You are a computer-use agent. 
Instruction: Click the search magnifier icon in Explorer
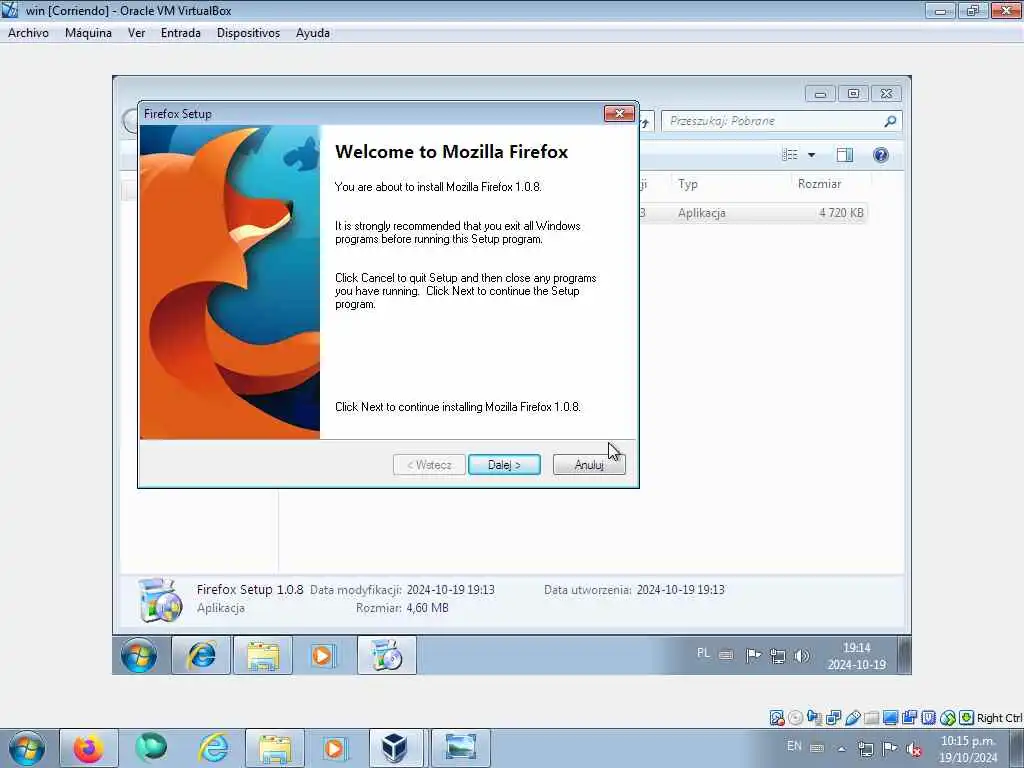(x=889, y=121)
